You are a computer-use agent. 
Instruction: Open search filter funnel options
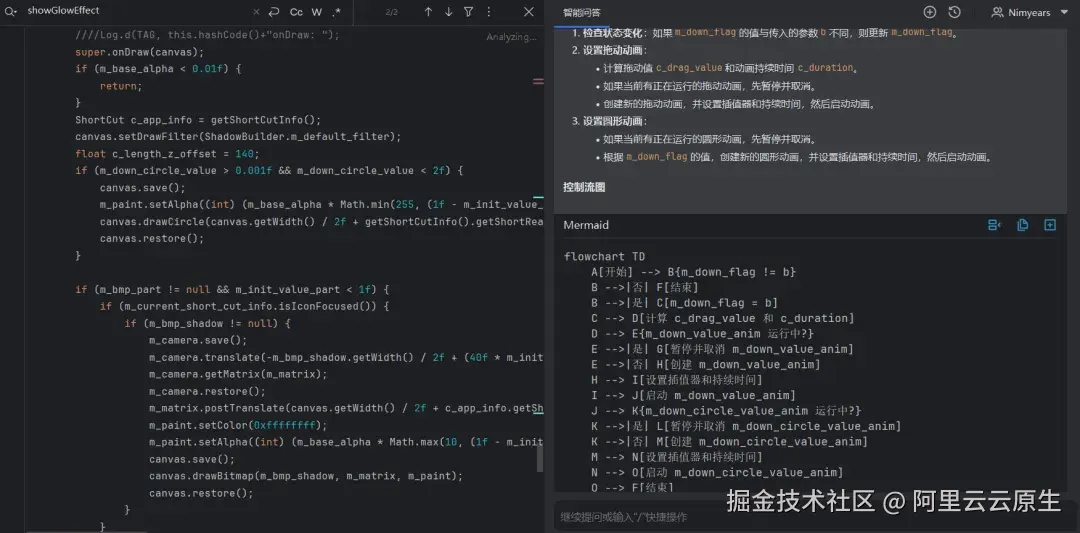pos(468,12)
